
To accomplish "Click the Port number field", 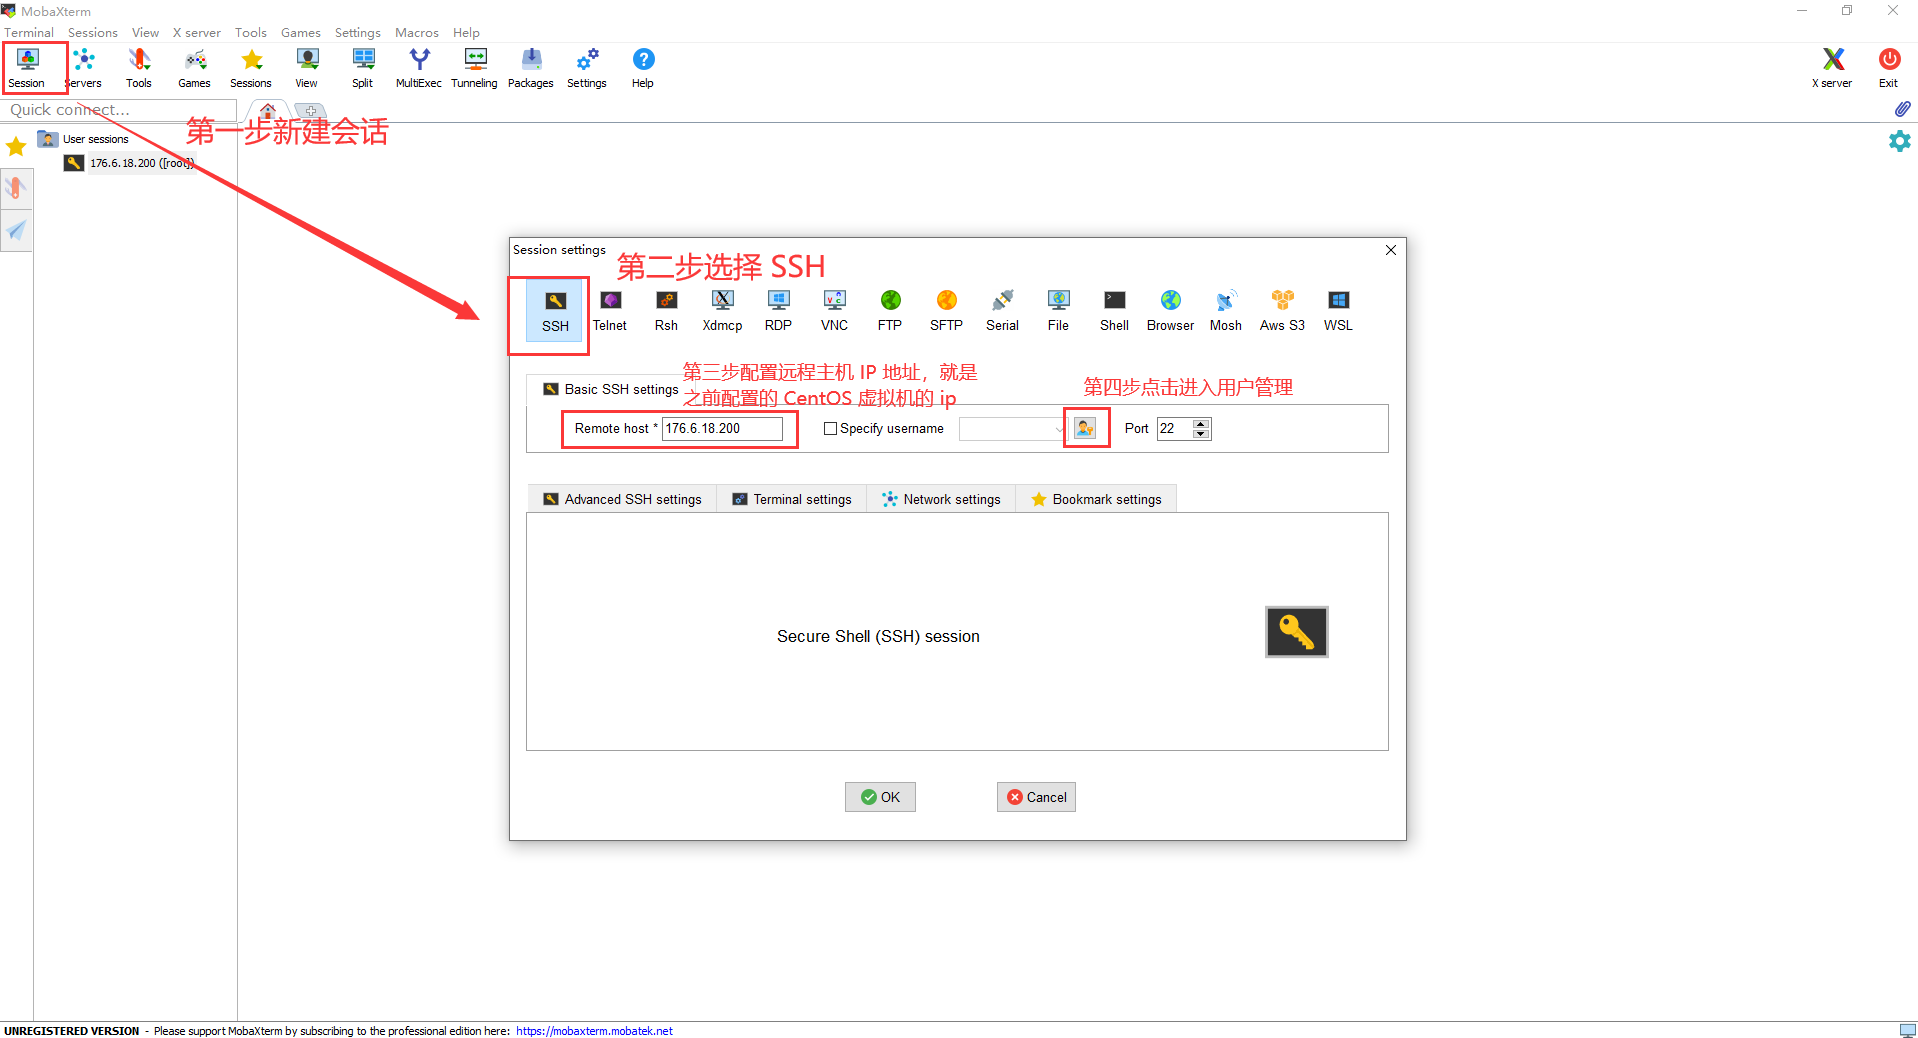I will 1175,428.
